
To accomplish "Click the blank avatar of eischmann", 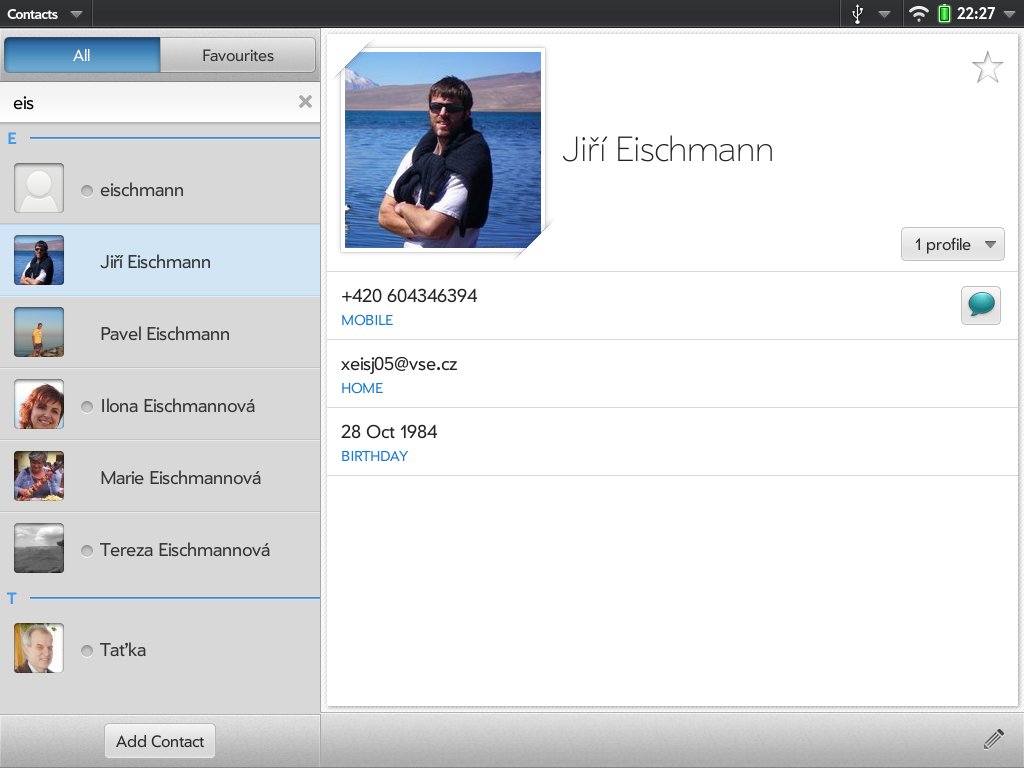I will pyautogui.click(x=39, y=188).
